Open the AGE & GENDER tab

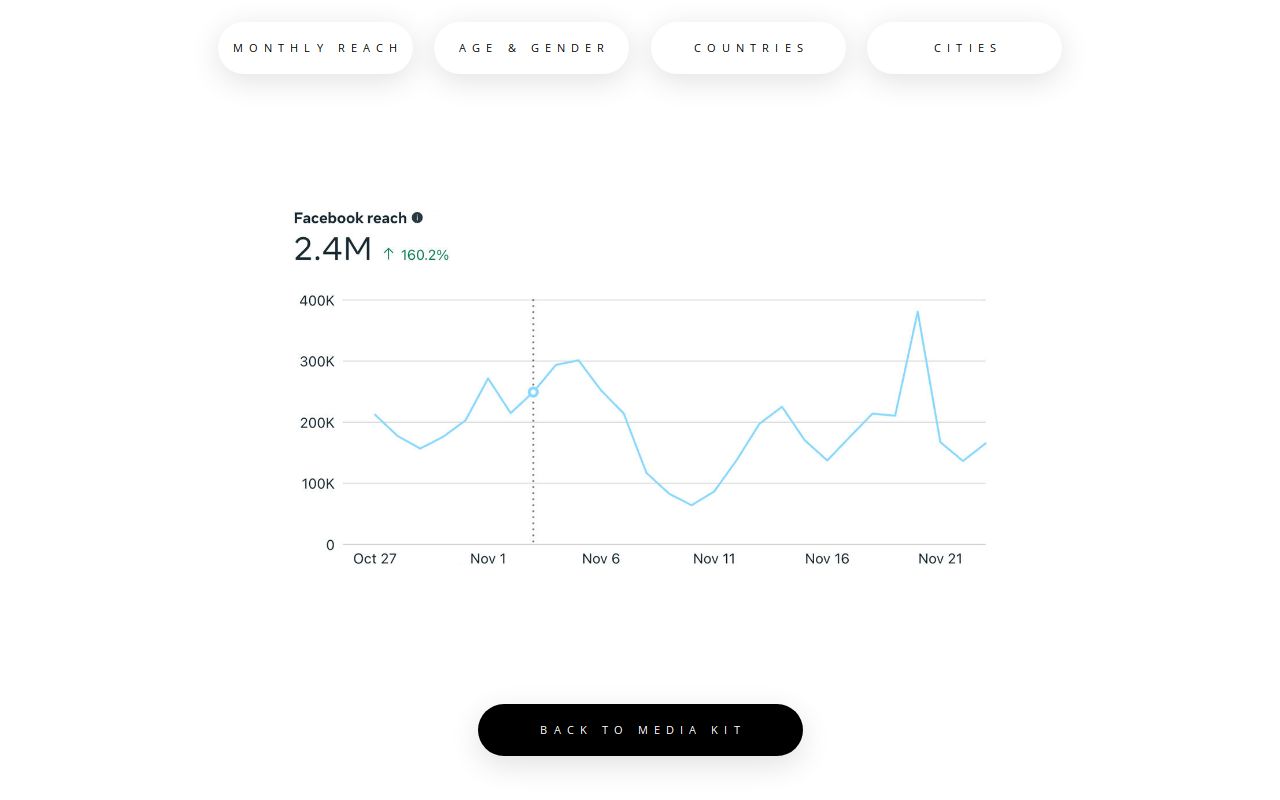[x=531, y=47]
